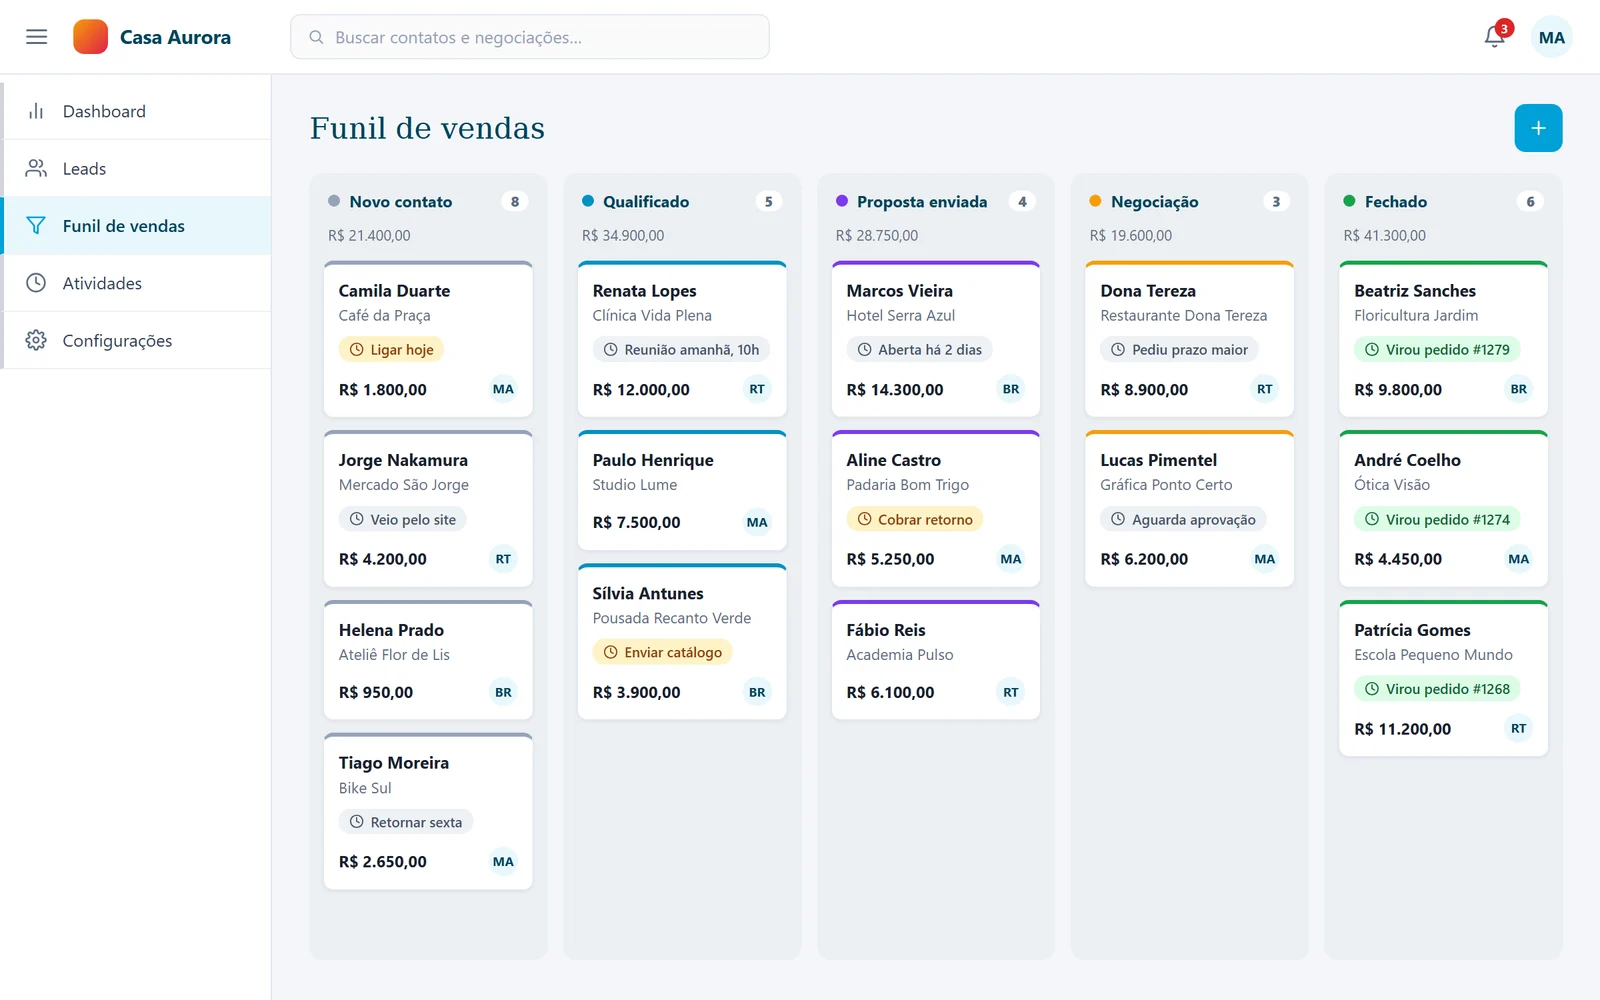The width and height of the screenshot is (1600, 1000).
Task: Select Funil de vendas sidebar item
Action: click(136, 226)
